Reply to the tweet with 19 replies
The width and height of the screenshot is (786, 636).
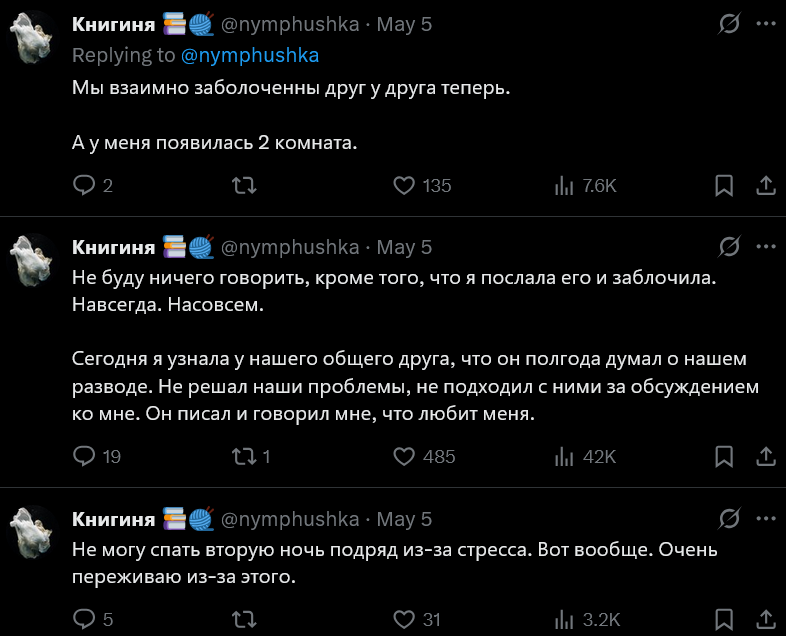pos(85,456)
